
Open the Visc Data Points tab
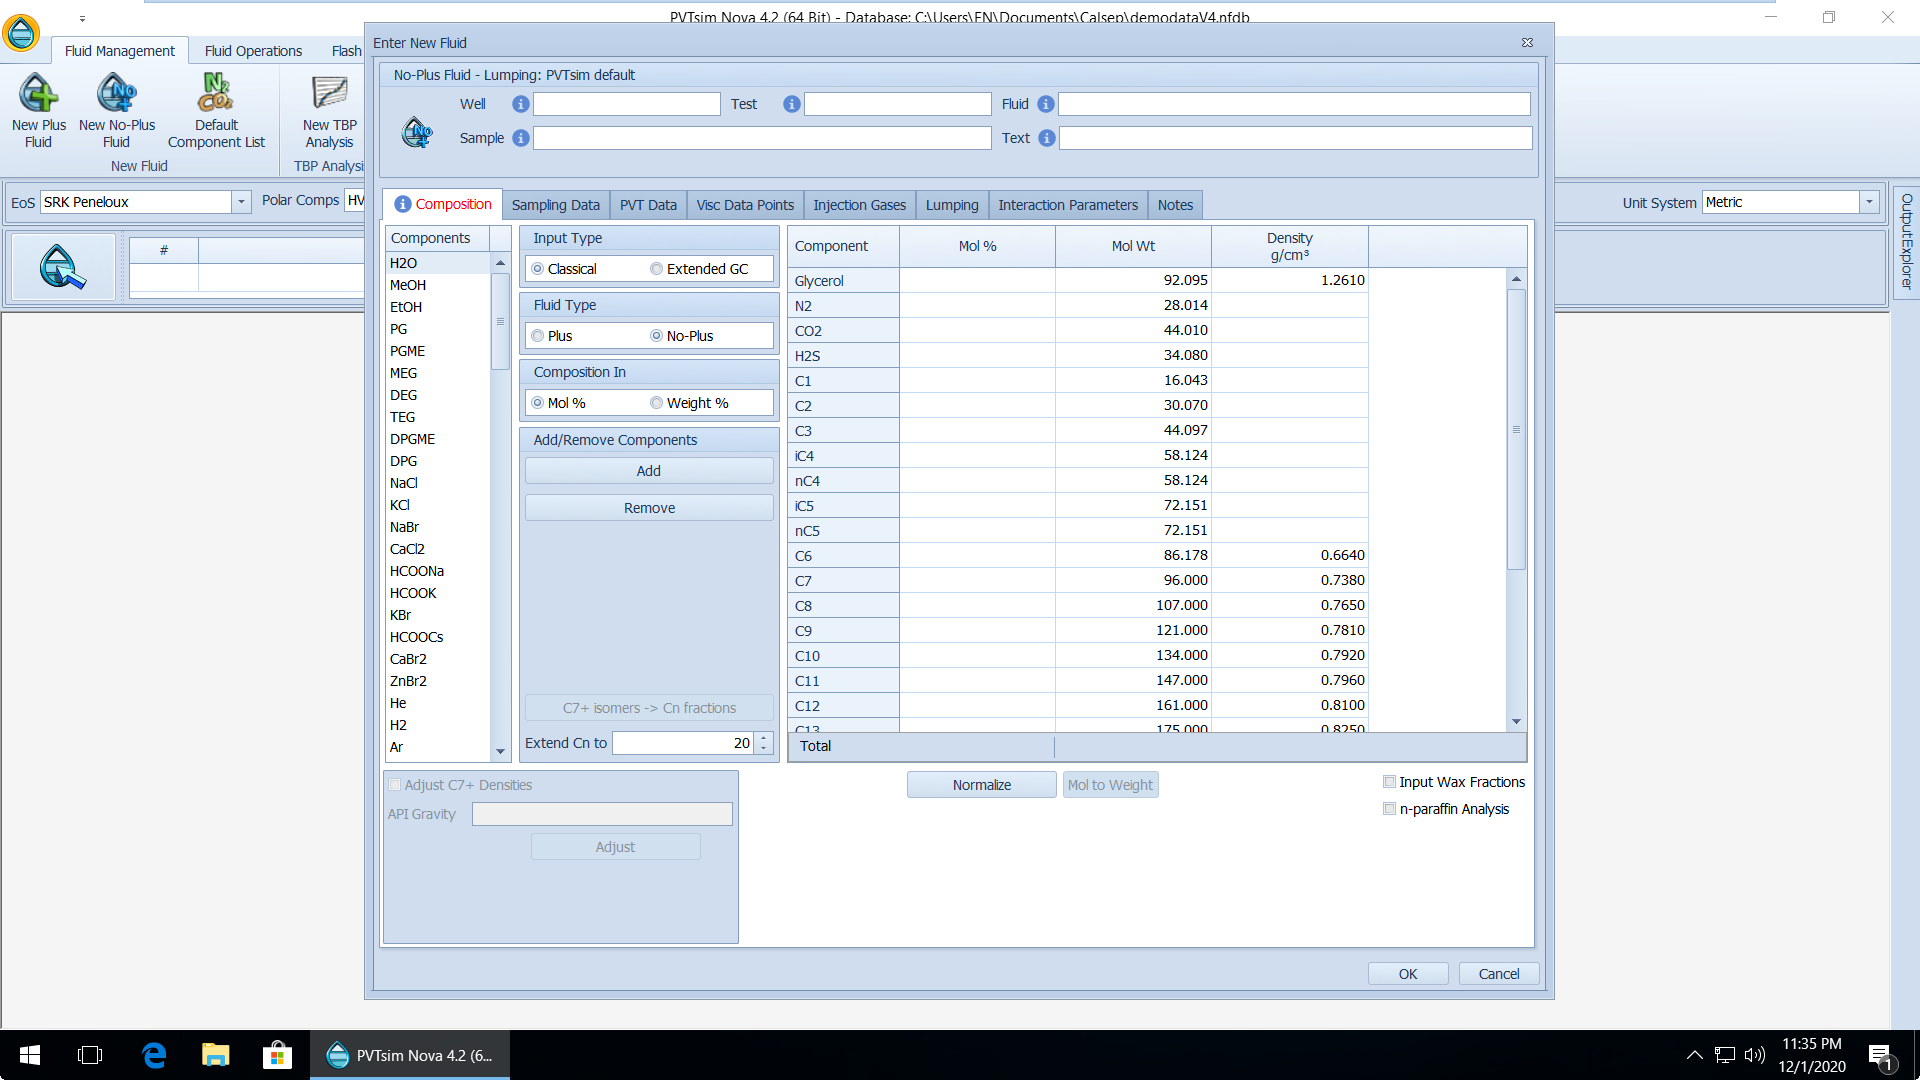tap(745, 205)
